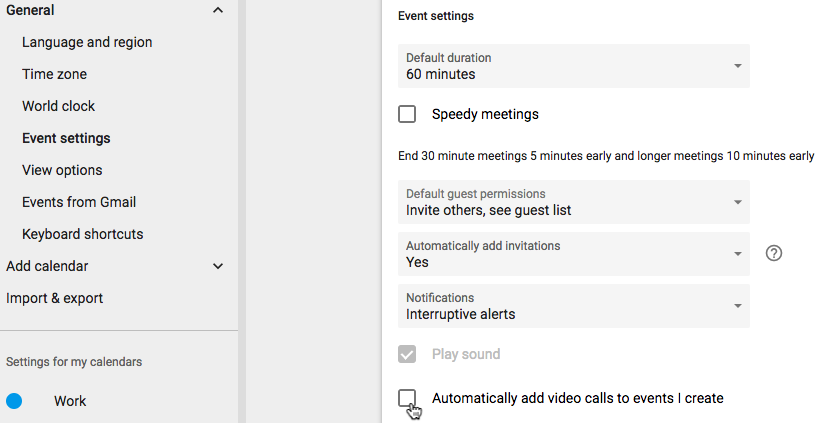This screenshot has width=821, height=423.
Task: Enable the Speedy meetings checkbox
Action: point(407,114)
